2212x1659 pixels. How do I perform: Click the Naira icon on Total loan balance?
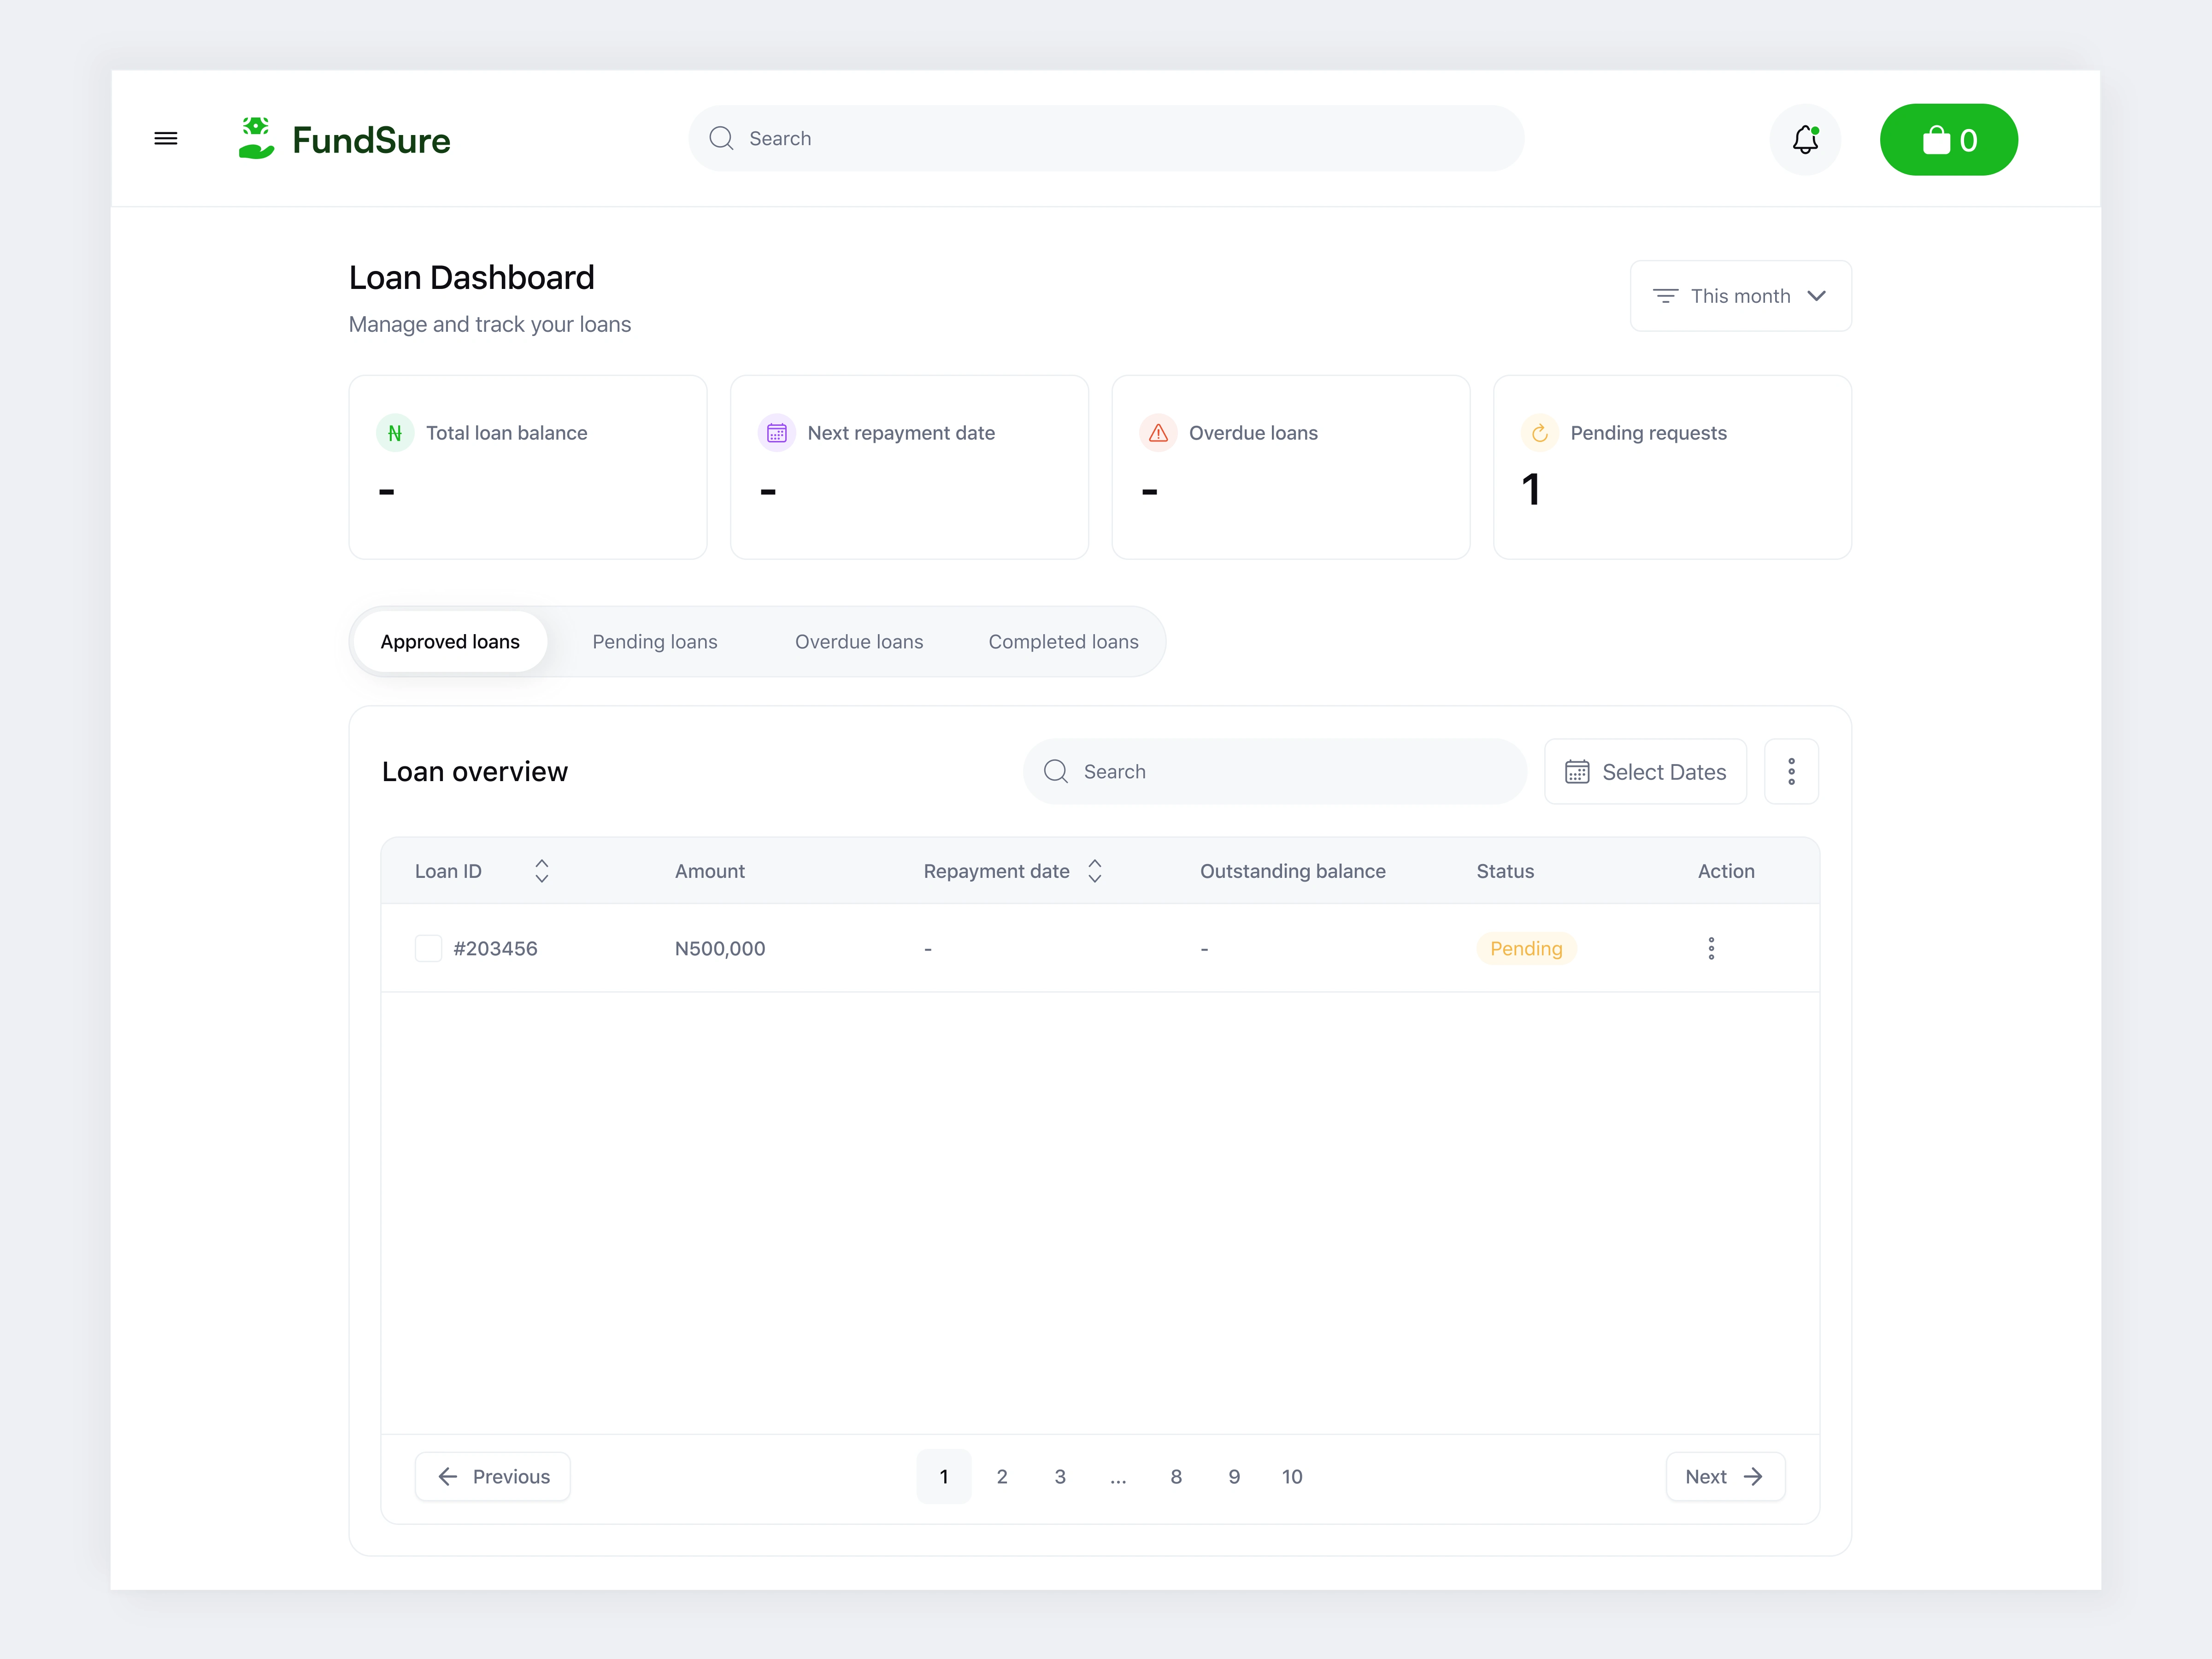[x=395, y=433]
